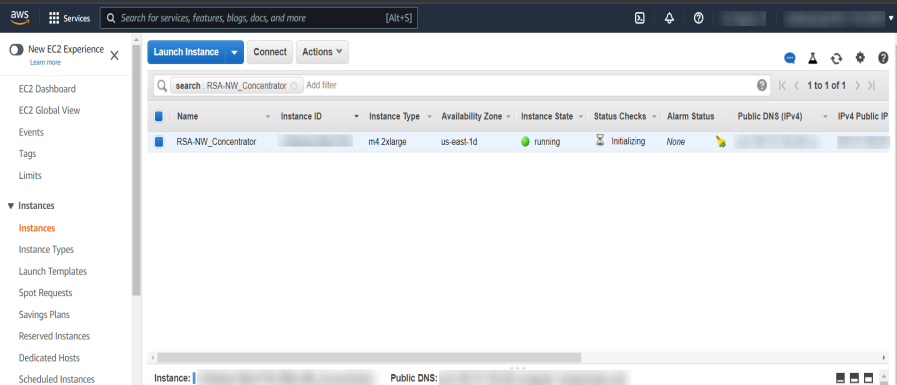Click the horizontal table scrollbar
Image resolution: width=897 pixels, height=385 pixels.
tap(369, 358)
